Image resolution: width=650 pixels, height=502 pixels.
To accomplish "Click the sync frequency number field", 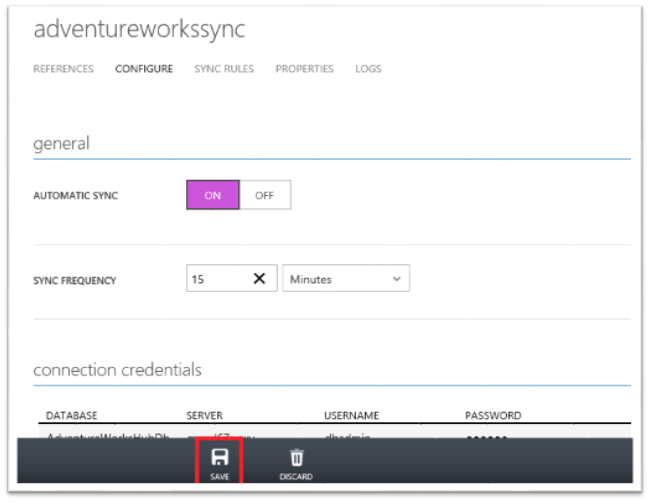I will point(232,279).
